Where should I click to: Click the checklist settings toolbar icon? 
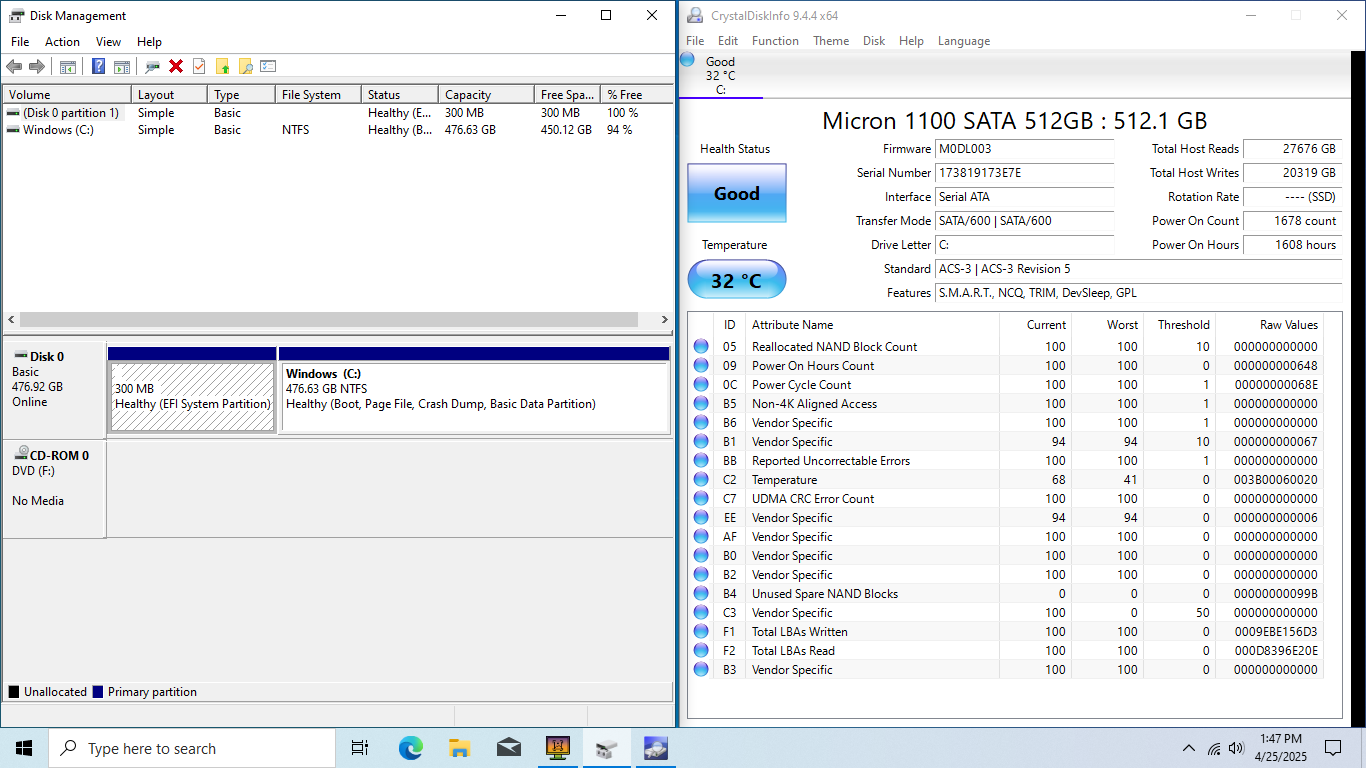[268, 66]
